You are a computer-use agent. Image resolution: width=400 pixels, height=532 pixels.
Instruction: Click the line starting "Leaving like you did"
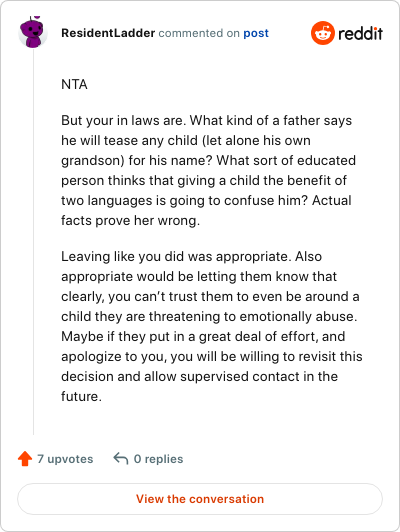(191, 256)
